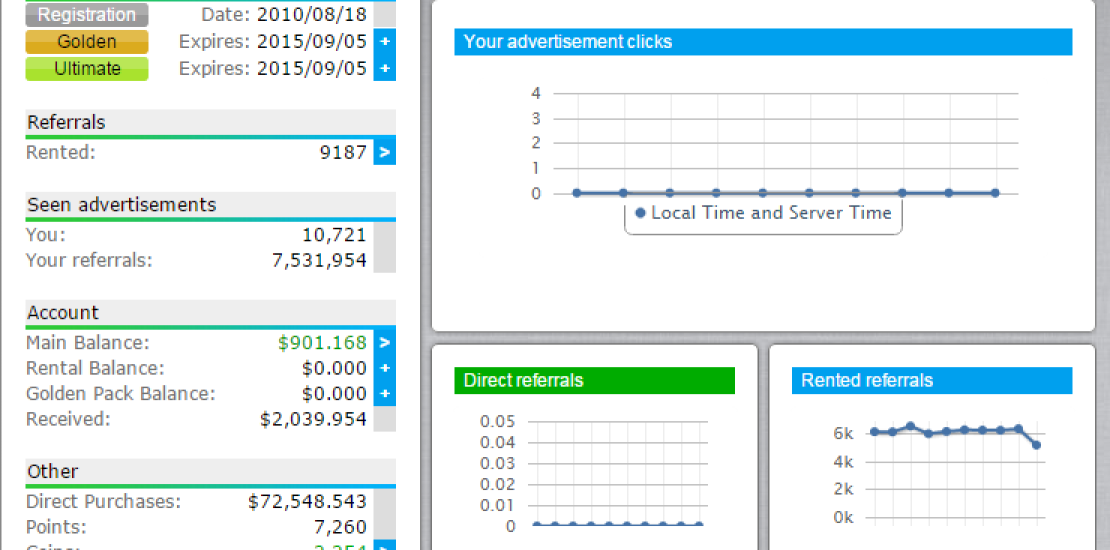Select the green Ultimate membership badge
This screenshot has width=1110, height=550.
pyautogui.click(x=87, y=69)
